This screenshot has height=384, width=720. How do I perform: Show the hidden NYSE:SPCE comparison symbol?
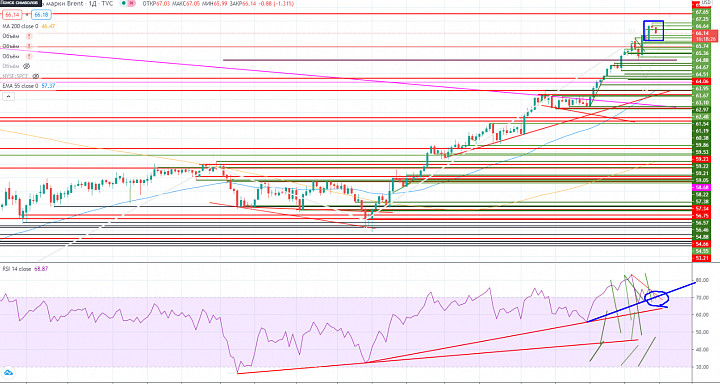(x=35, y=76)
